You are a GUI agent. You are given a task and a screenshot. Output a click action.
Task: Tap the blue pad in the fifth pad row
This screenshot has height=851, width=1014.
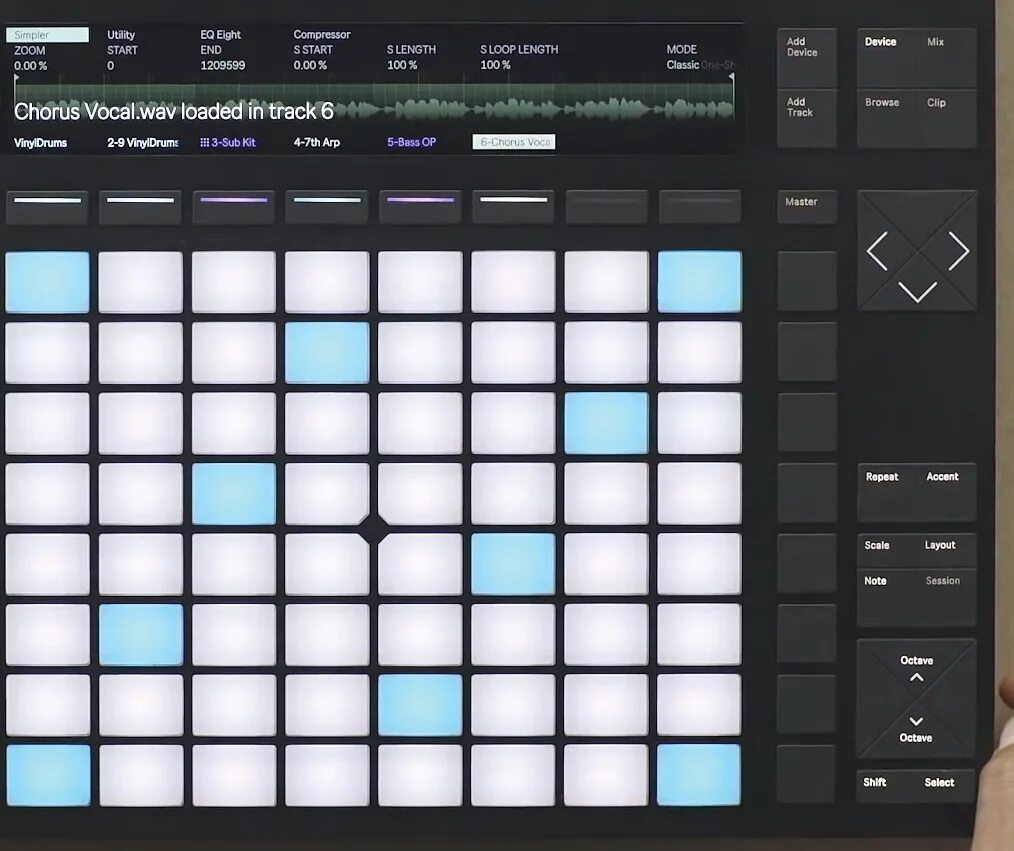pos(513,564)
